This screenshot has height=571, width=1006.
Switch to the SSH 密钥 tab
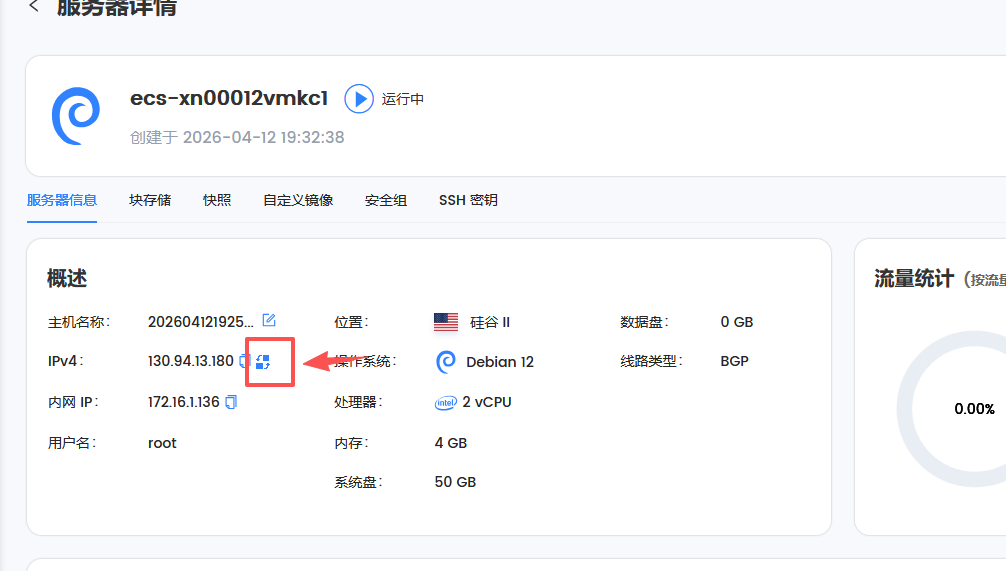[x=468, y=200]
